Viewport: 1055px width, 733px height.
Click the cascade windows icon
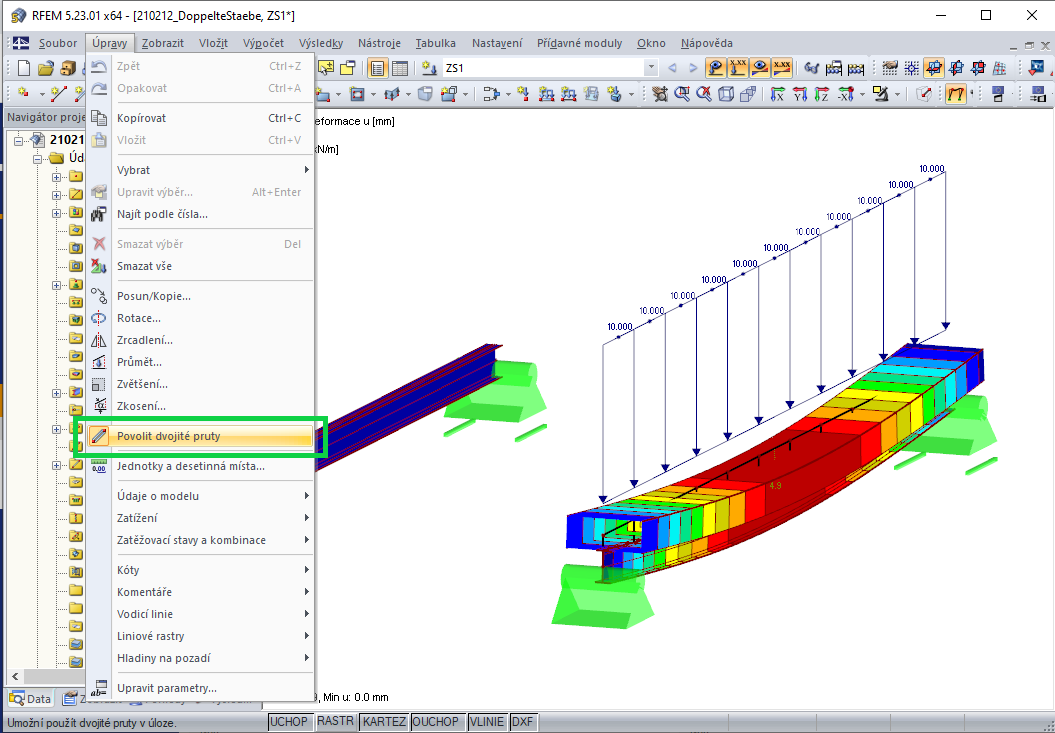[x=348, y=67]
